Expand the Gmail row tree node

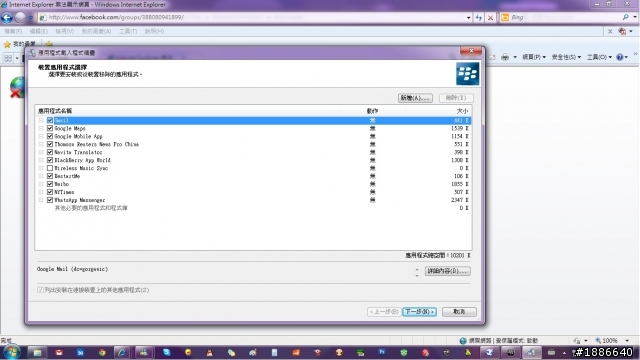click(x=41, y=120)
